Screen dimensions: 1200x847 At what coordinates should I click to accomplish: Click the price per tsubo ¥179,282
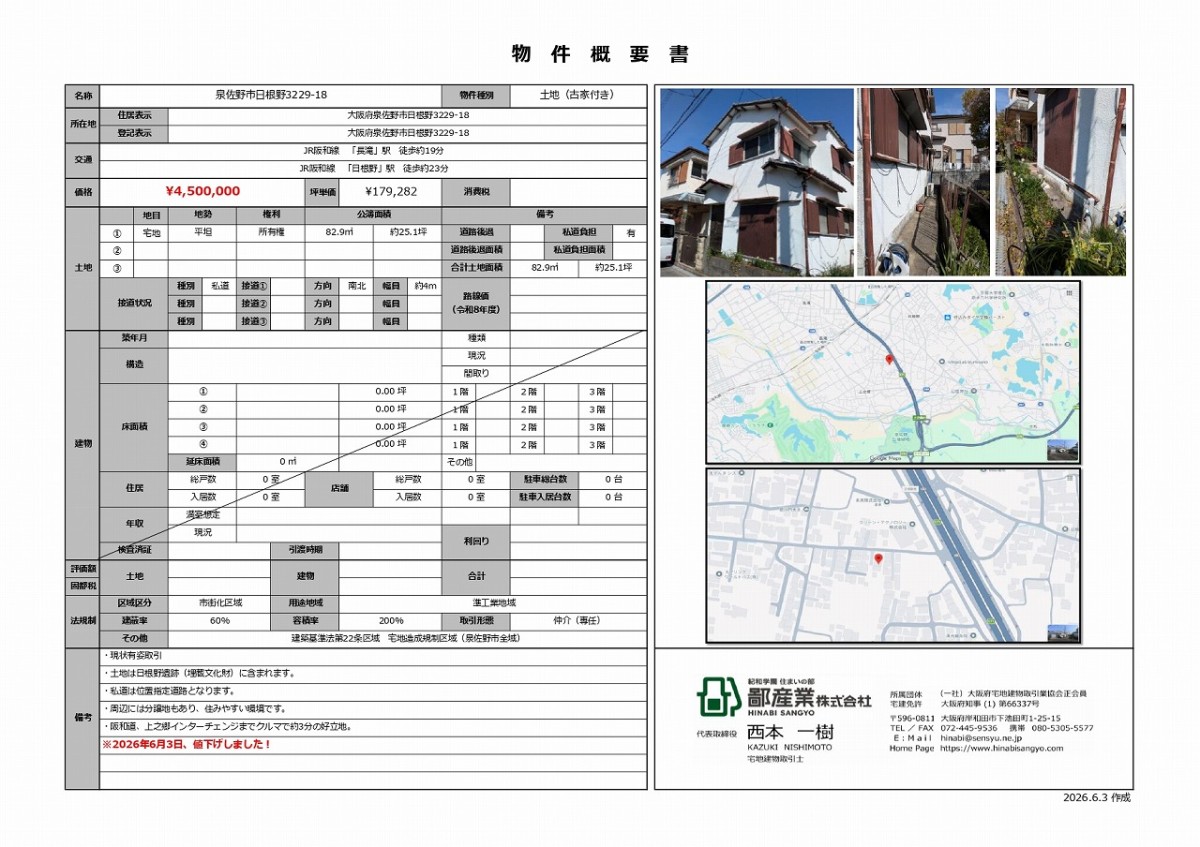coord(391,191)
